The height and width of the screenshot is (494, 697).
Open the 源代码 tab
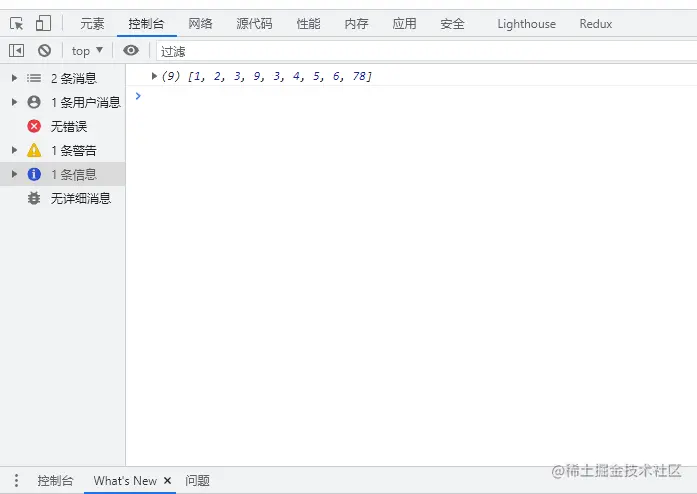coord(254,24)
